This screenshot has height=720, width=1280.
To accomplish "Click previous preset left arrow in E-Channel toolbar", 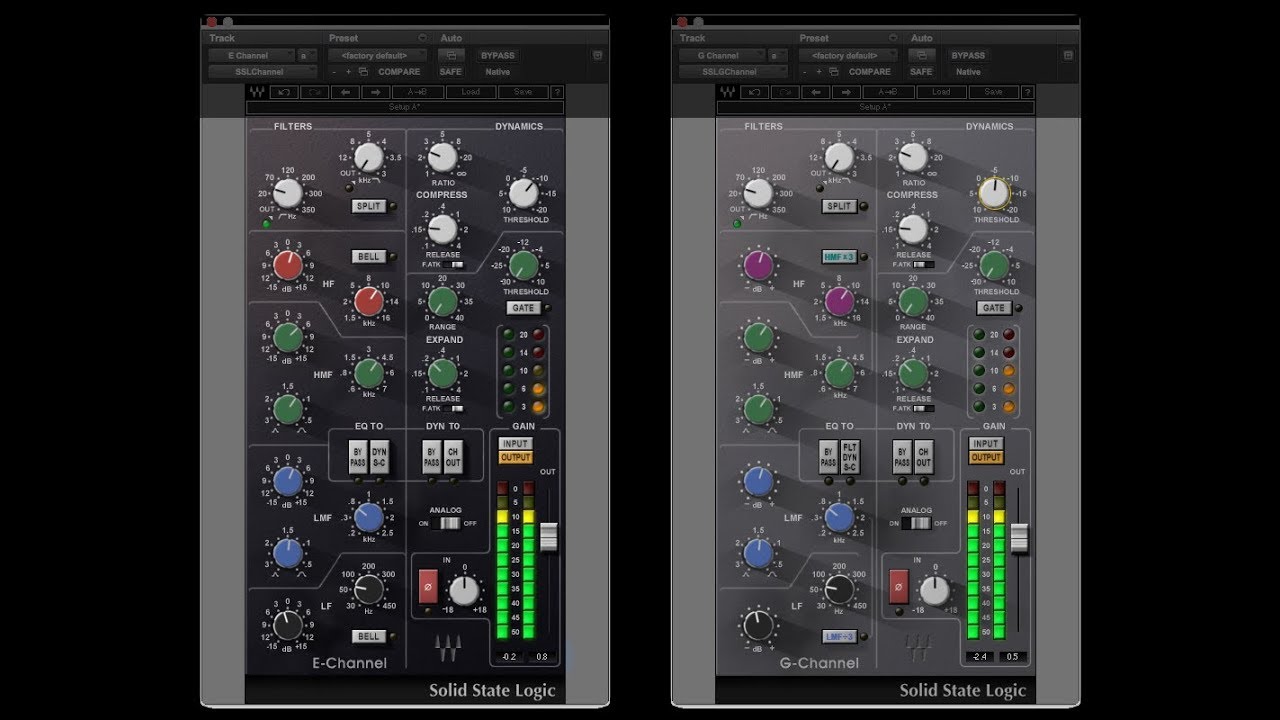I will [x=346, y=92].
